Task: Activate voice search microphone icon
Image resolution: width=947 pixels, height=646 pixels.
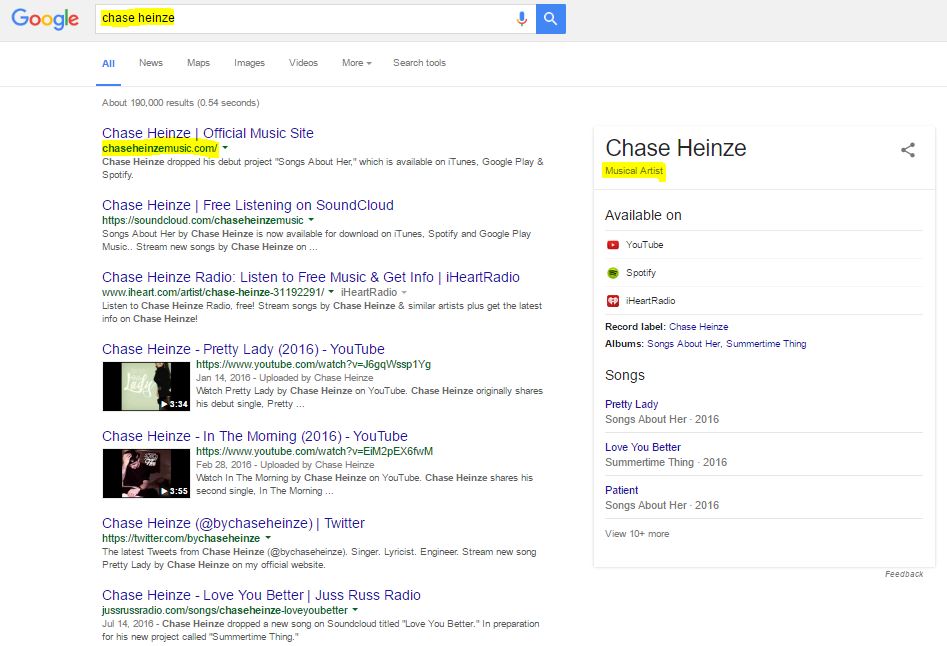Action: pyautogui.click(x=521, y=19)
